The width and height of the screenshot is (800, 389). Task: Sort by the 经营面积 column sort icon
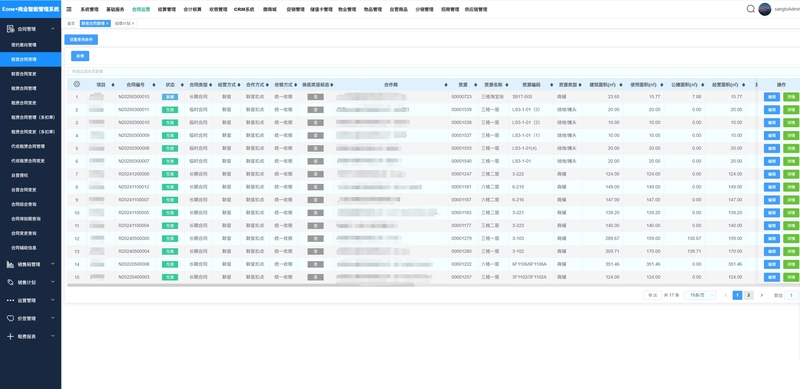(744, 85)
